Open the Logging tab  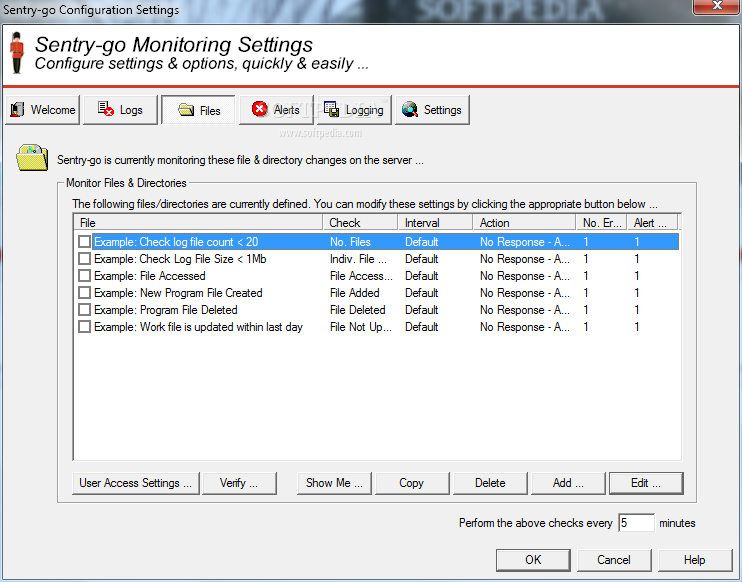[354, 110]
